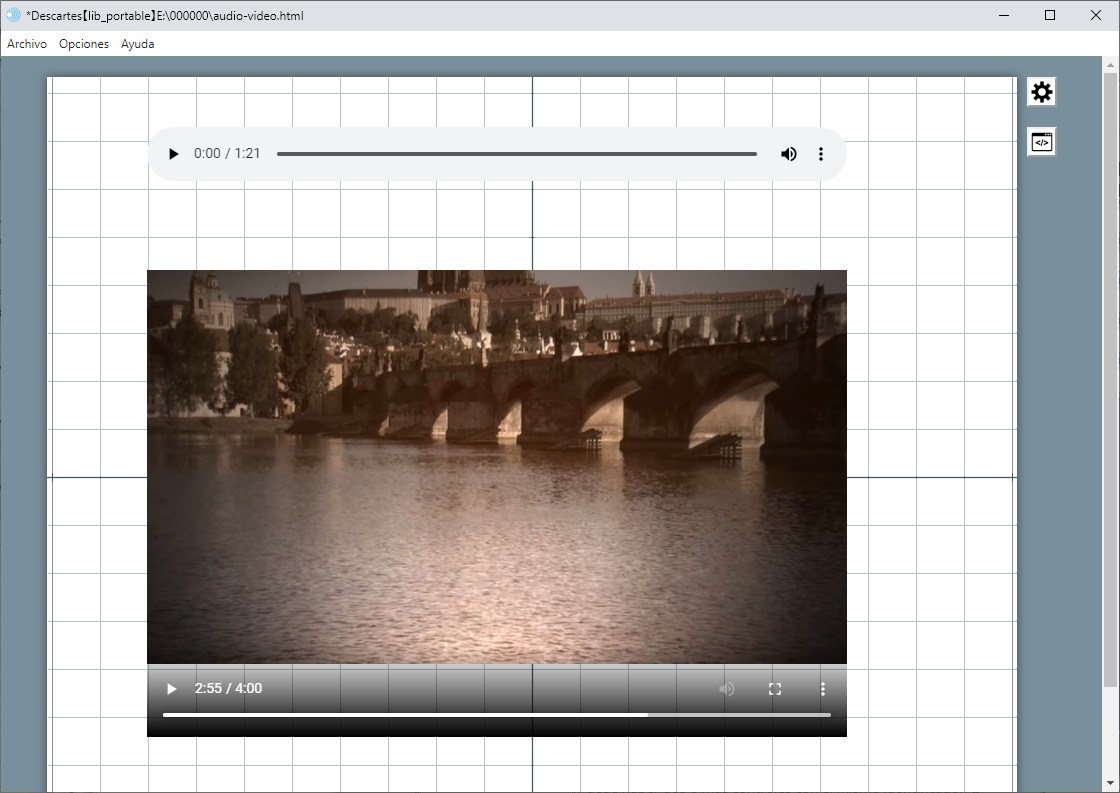Enter video fullscreen mode
Image resolution: width=1120 pixels, height=793 pixels.
(774, 689)
